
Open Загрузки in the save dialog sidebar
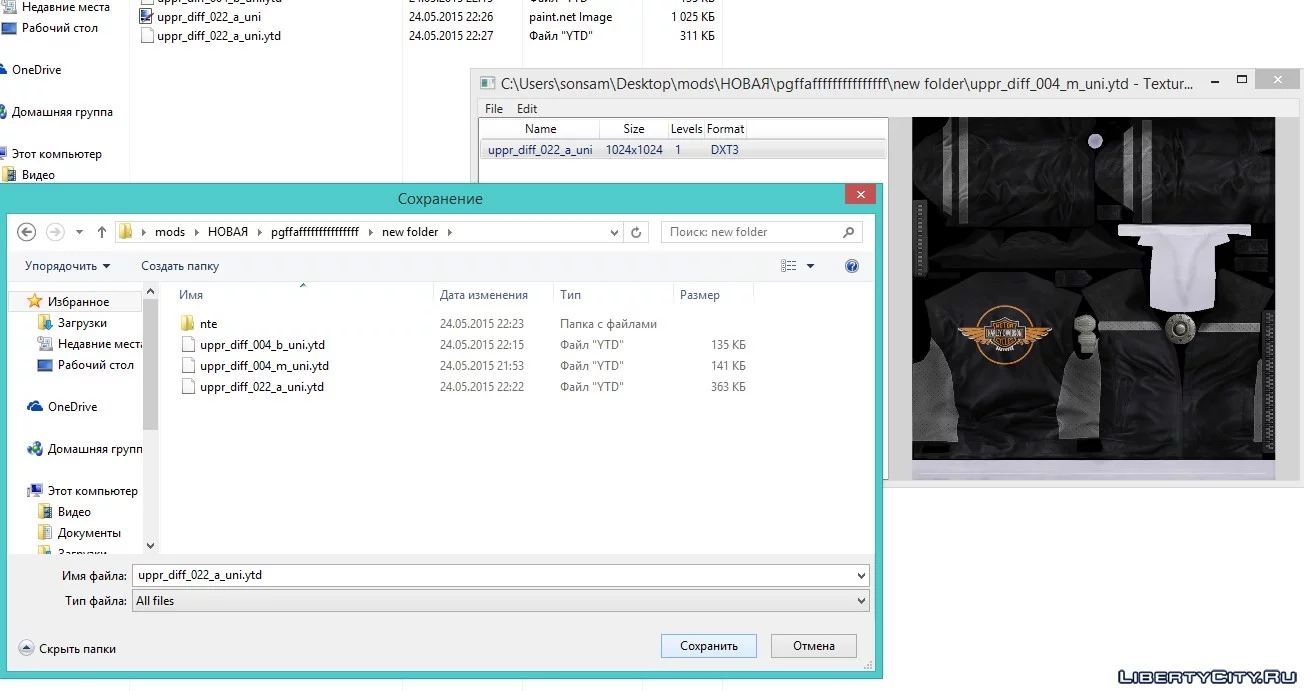click(82, 323)
